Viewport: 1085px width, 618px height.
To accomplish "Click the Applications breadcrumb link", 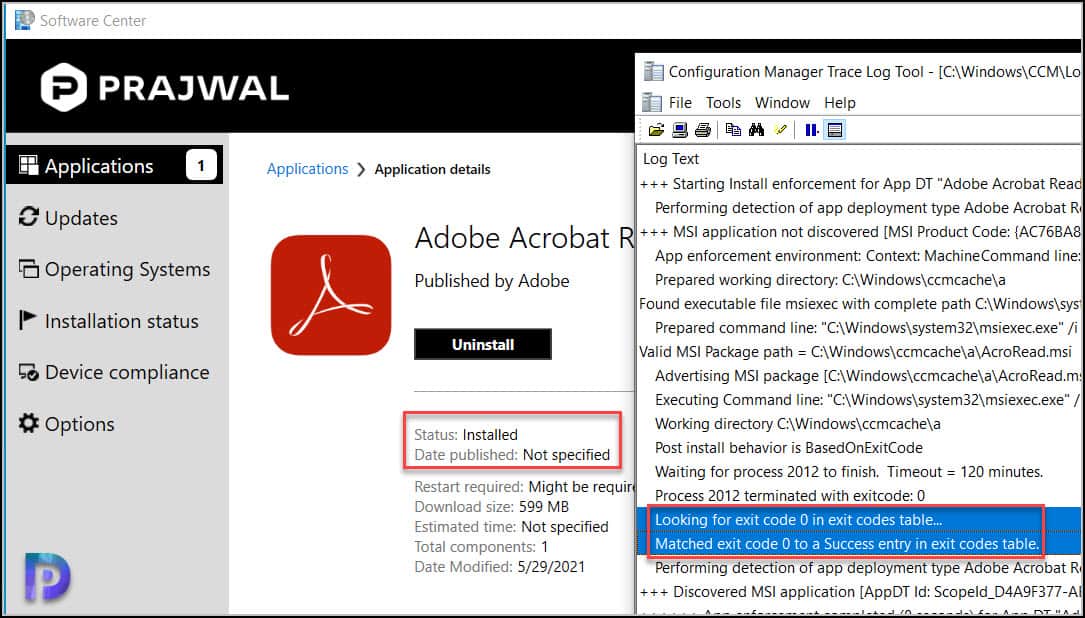I will [307, 169].
